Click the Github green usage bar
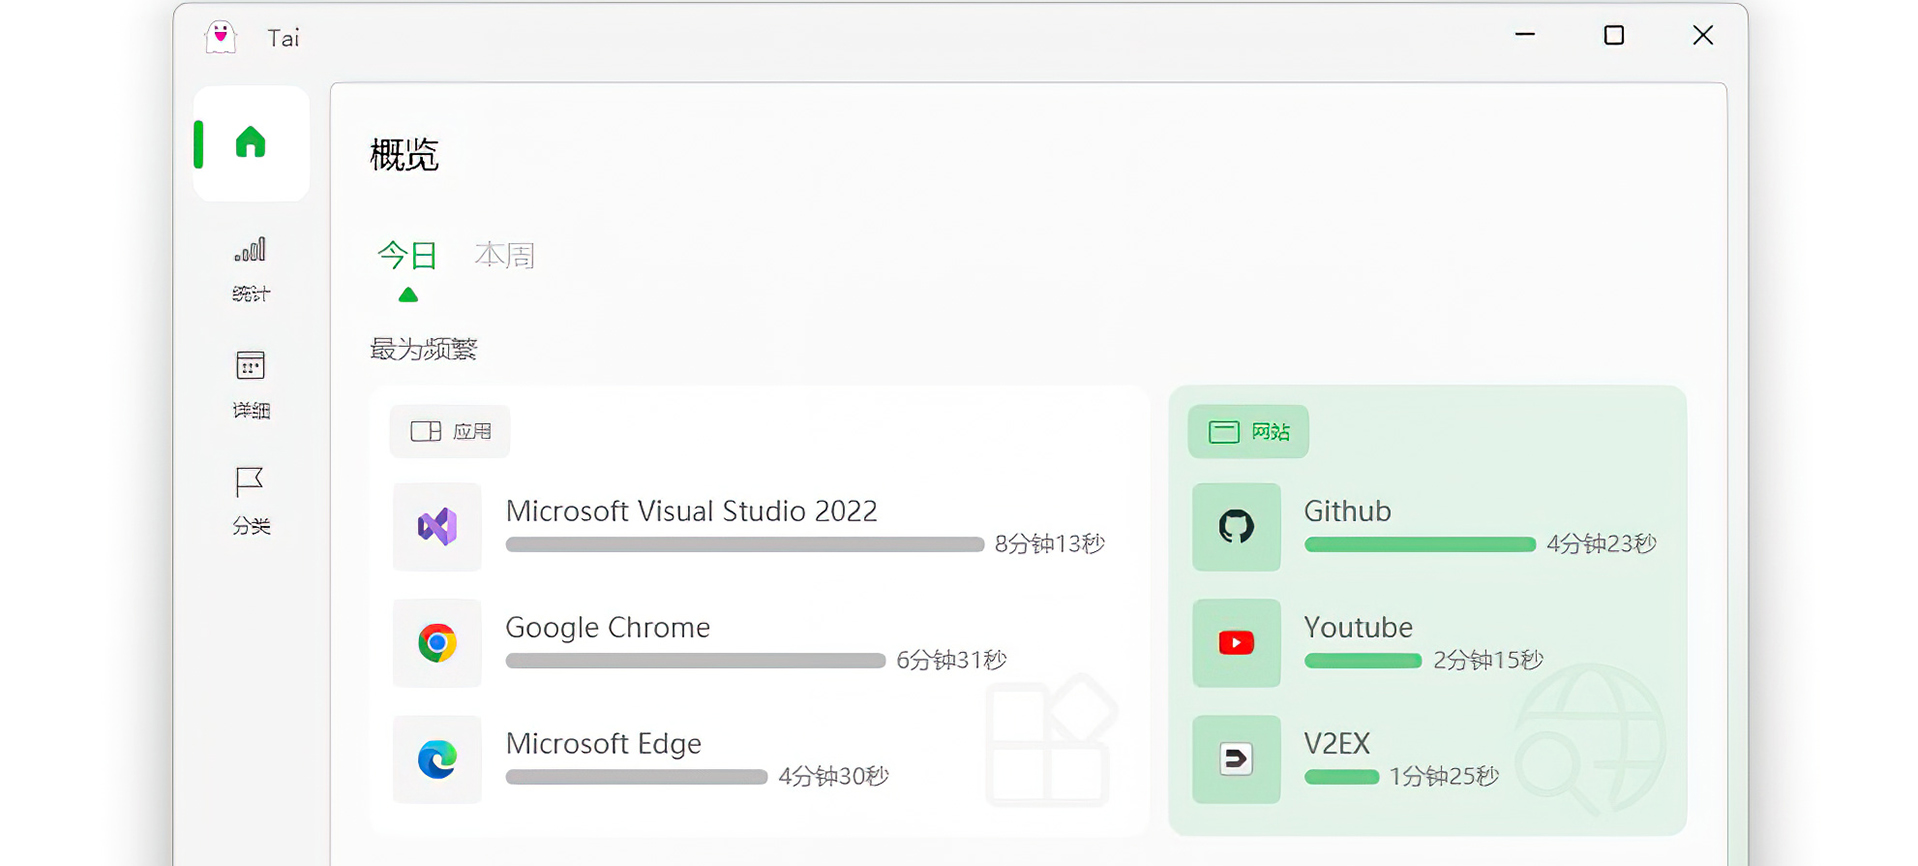Screen dimensions: 1918x866 pos(1420,545)
